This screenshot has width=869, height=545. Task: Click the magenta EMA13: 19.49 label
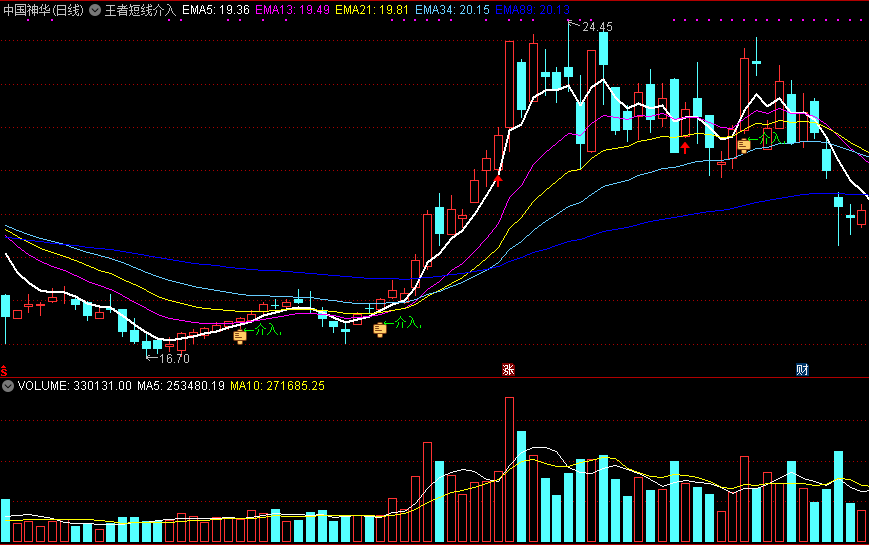point(292,10)
